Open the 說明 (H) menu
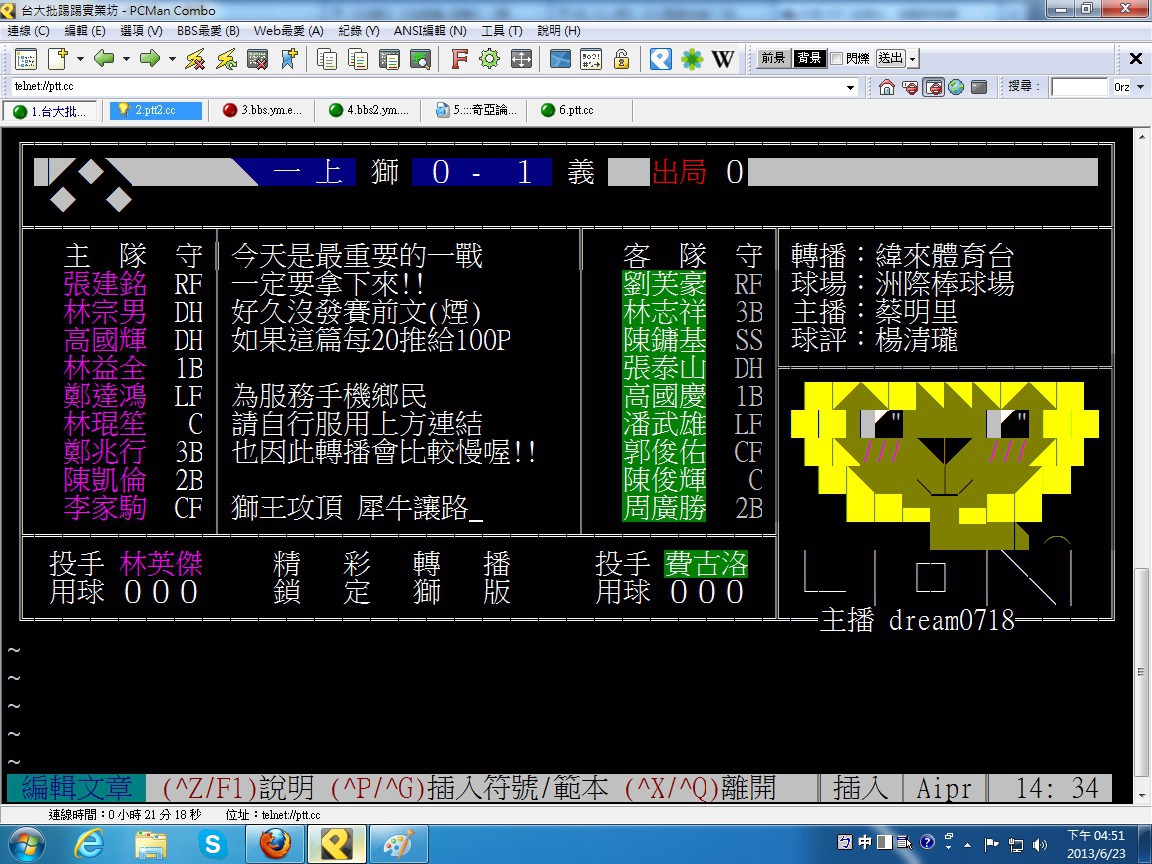Image resolution: width=1152 pixels, height=864 pixels. (x=558, y=31)
